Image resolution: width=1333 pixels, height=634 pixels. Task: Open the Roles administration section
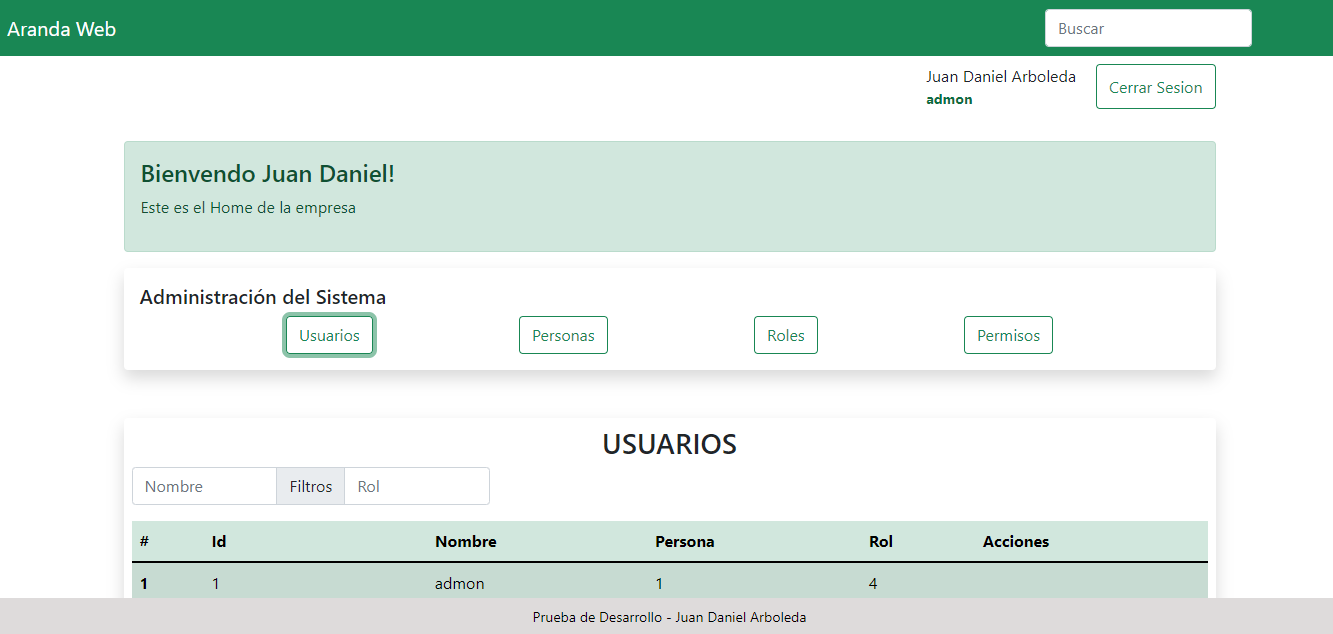pyautogui.click(x=786, y=335)
